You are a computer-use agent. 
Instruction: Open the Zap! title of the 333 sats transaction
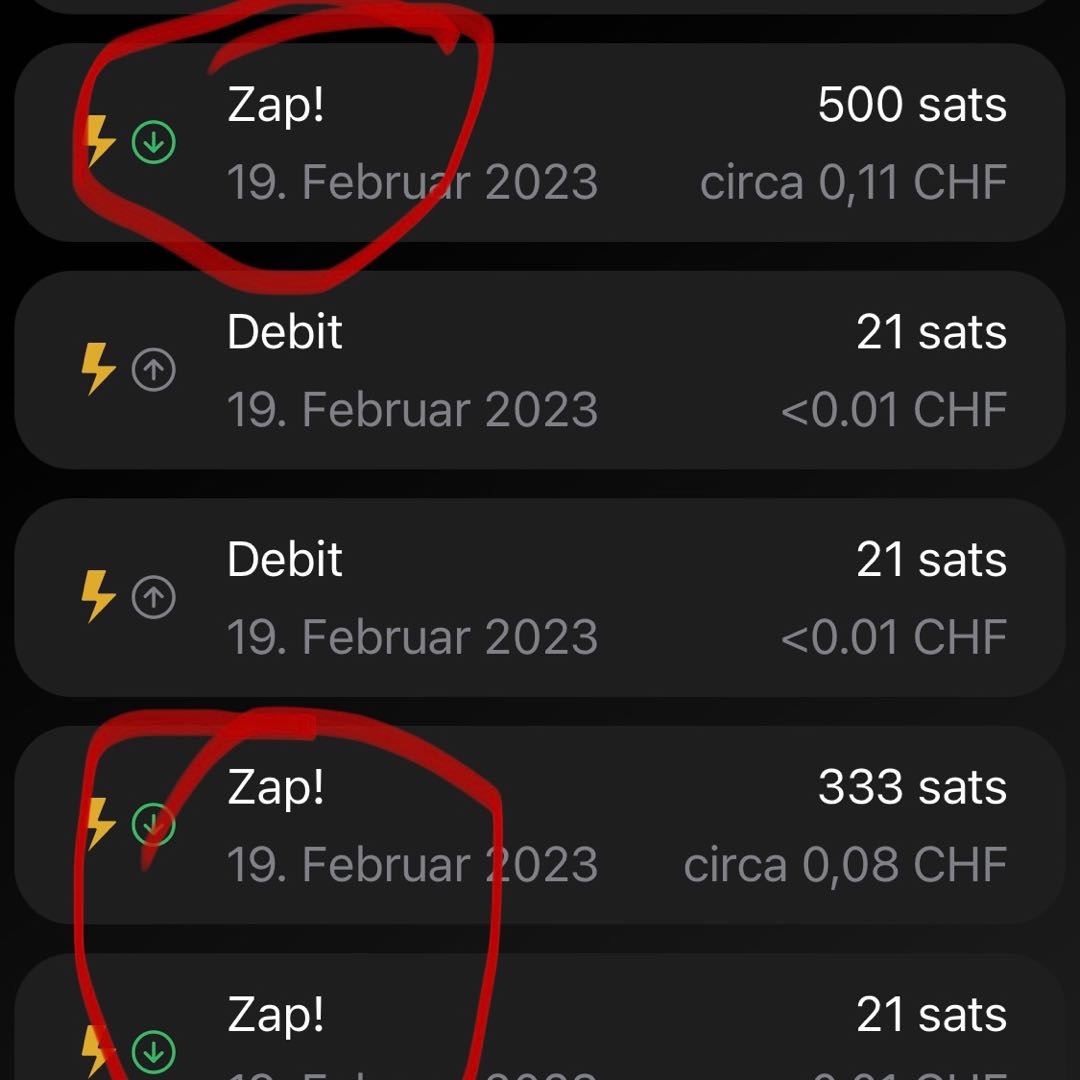point(276,788)
